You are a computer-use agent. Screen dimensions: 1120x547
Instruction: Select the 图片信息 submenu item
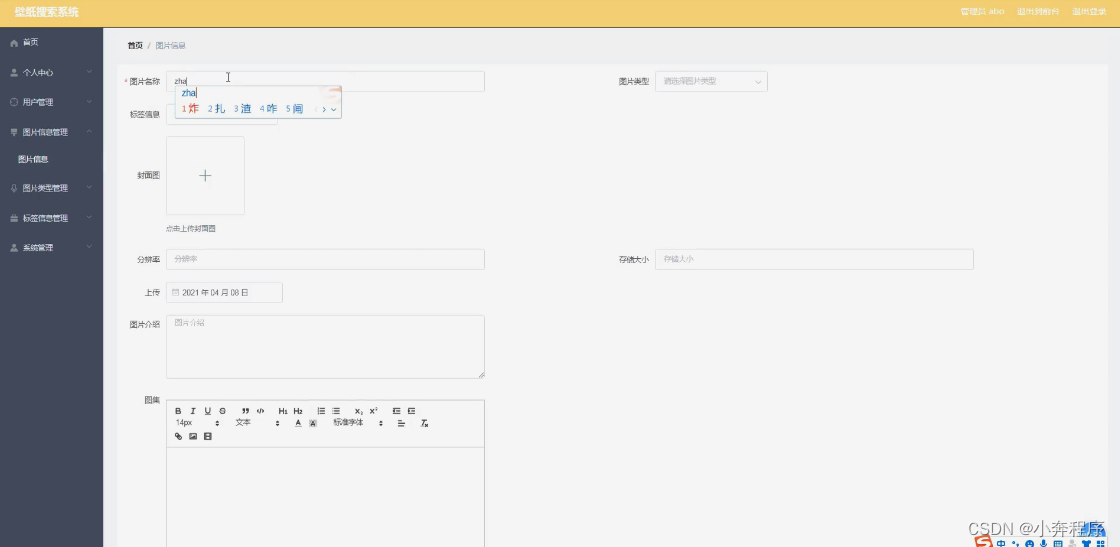(x=33, y=159)
